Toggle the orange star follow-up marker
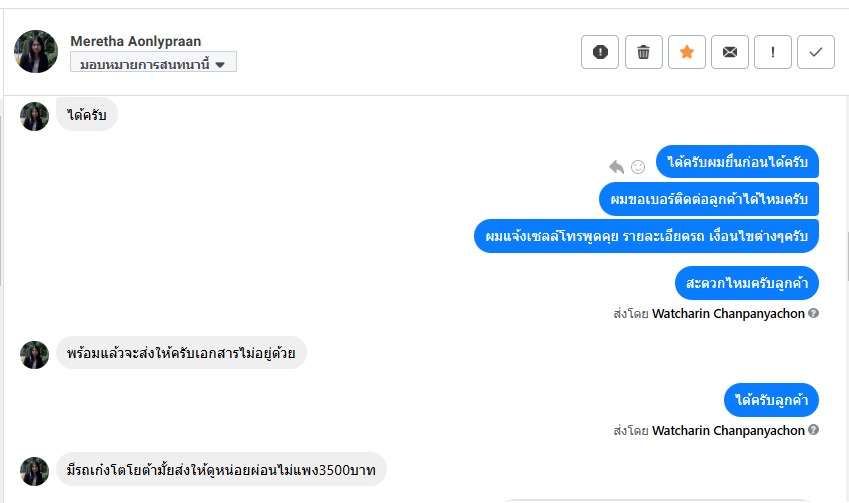Screen dimensions: 849x503 pos(686,53)
